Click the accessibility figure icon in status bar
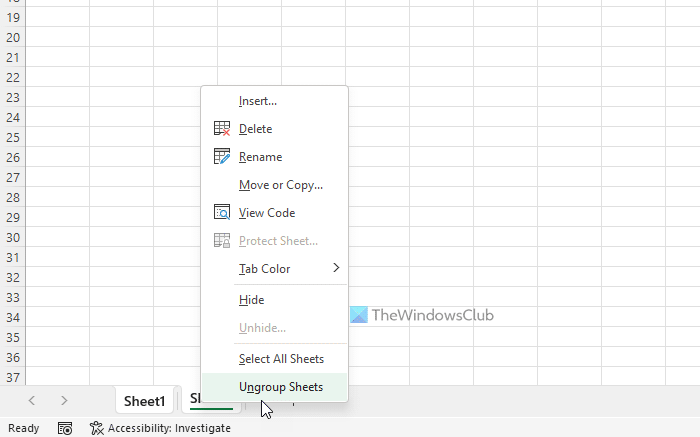 click(x=96, y=428)
